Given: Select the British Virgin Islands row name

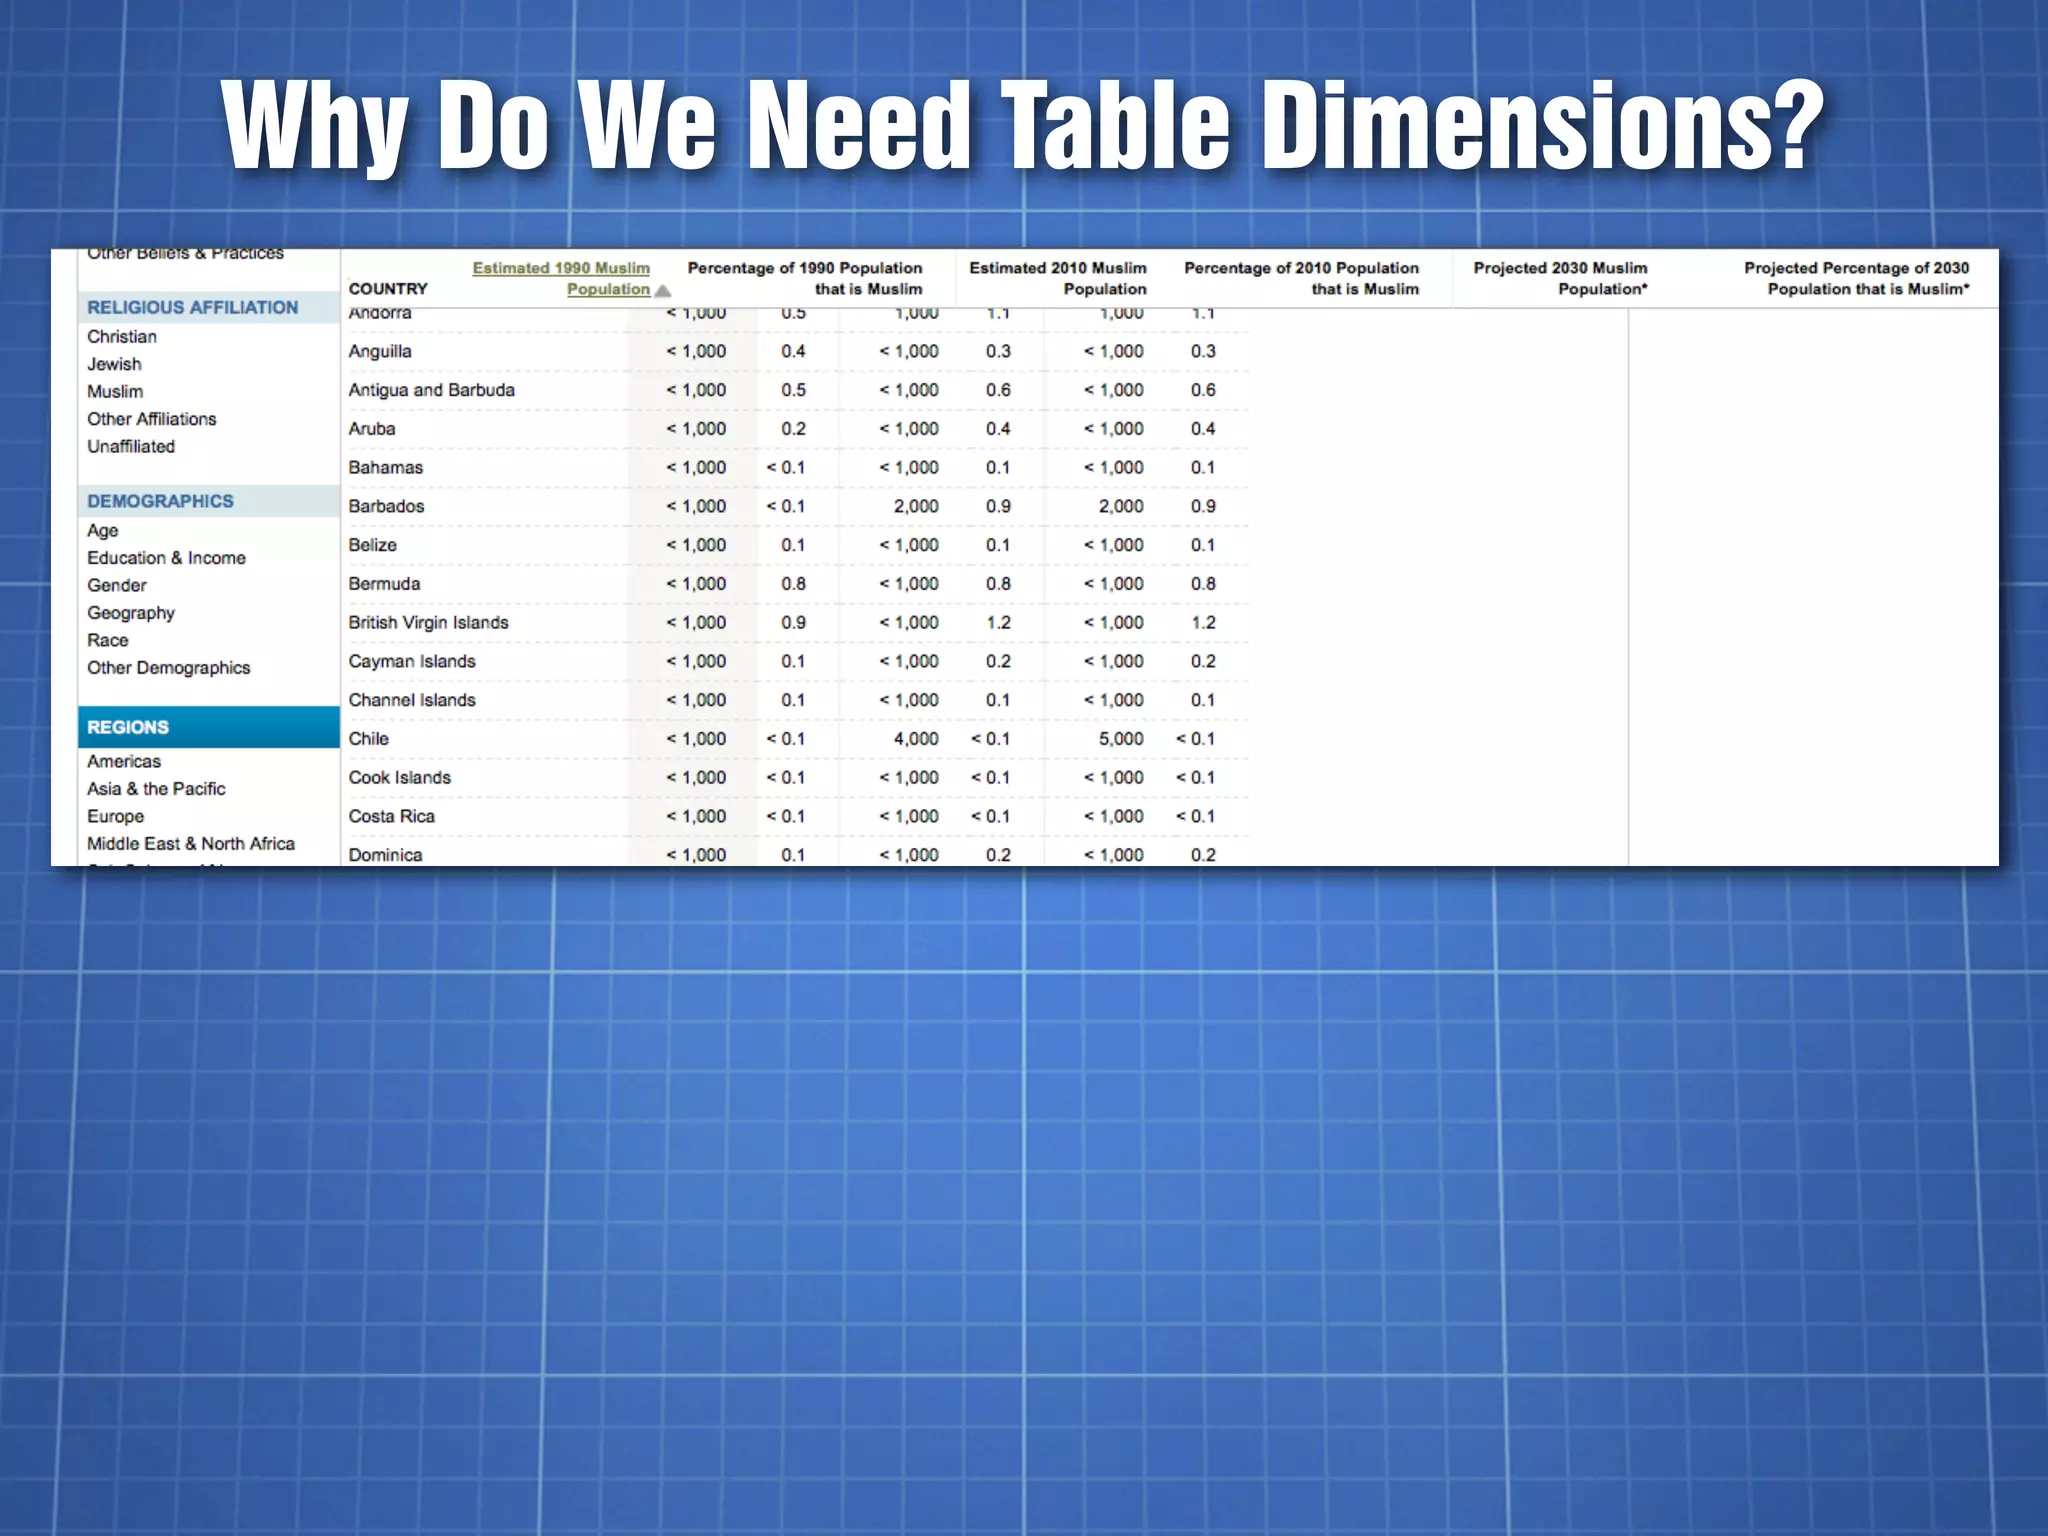Looking at the screenshot, I should pyautogui.click(x=428, y=623).
